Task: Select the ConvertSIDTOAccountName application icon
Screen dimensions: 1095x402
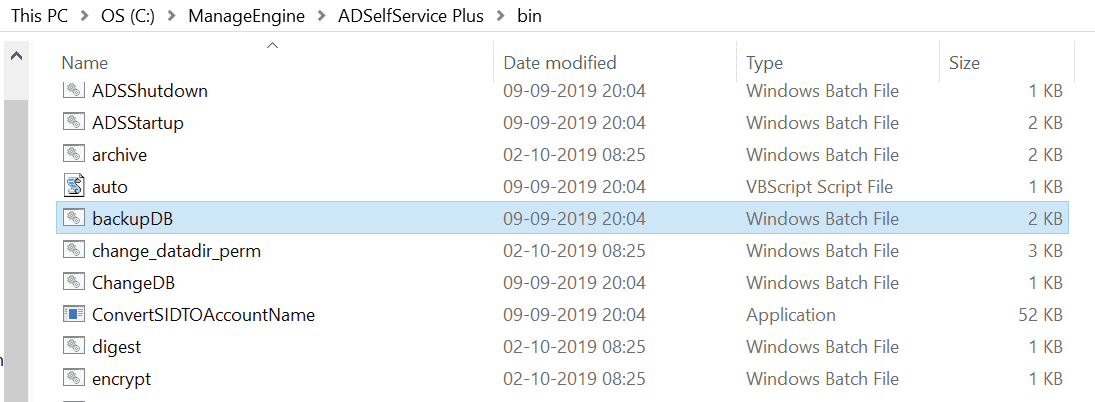Action: click(x=74, y=314)
